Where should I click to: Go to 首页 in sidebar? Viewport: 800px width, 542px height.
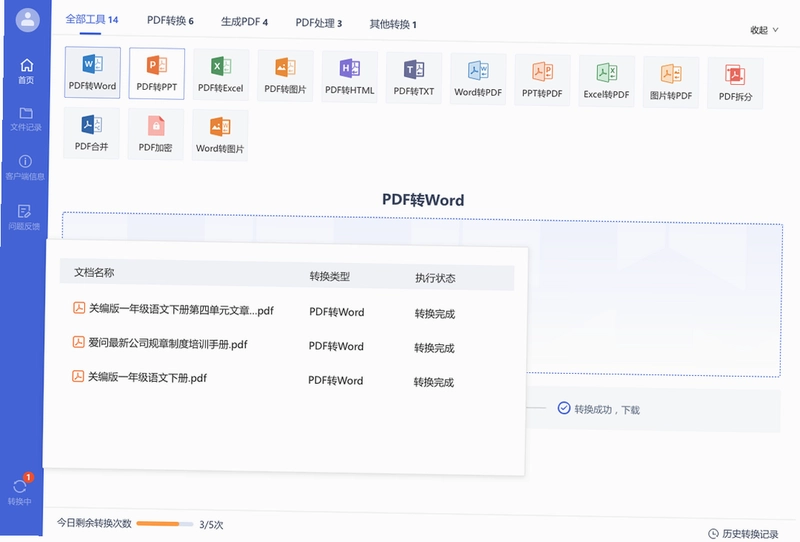point(27,71)
